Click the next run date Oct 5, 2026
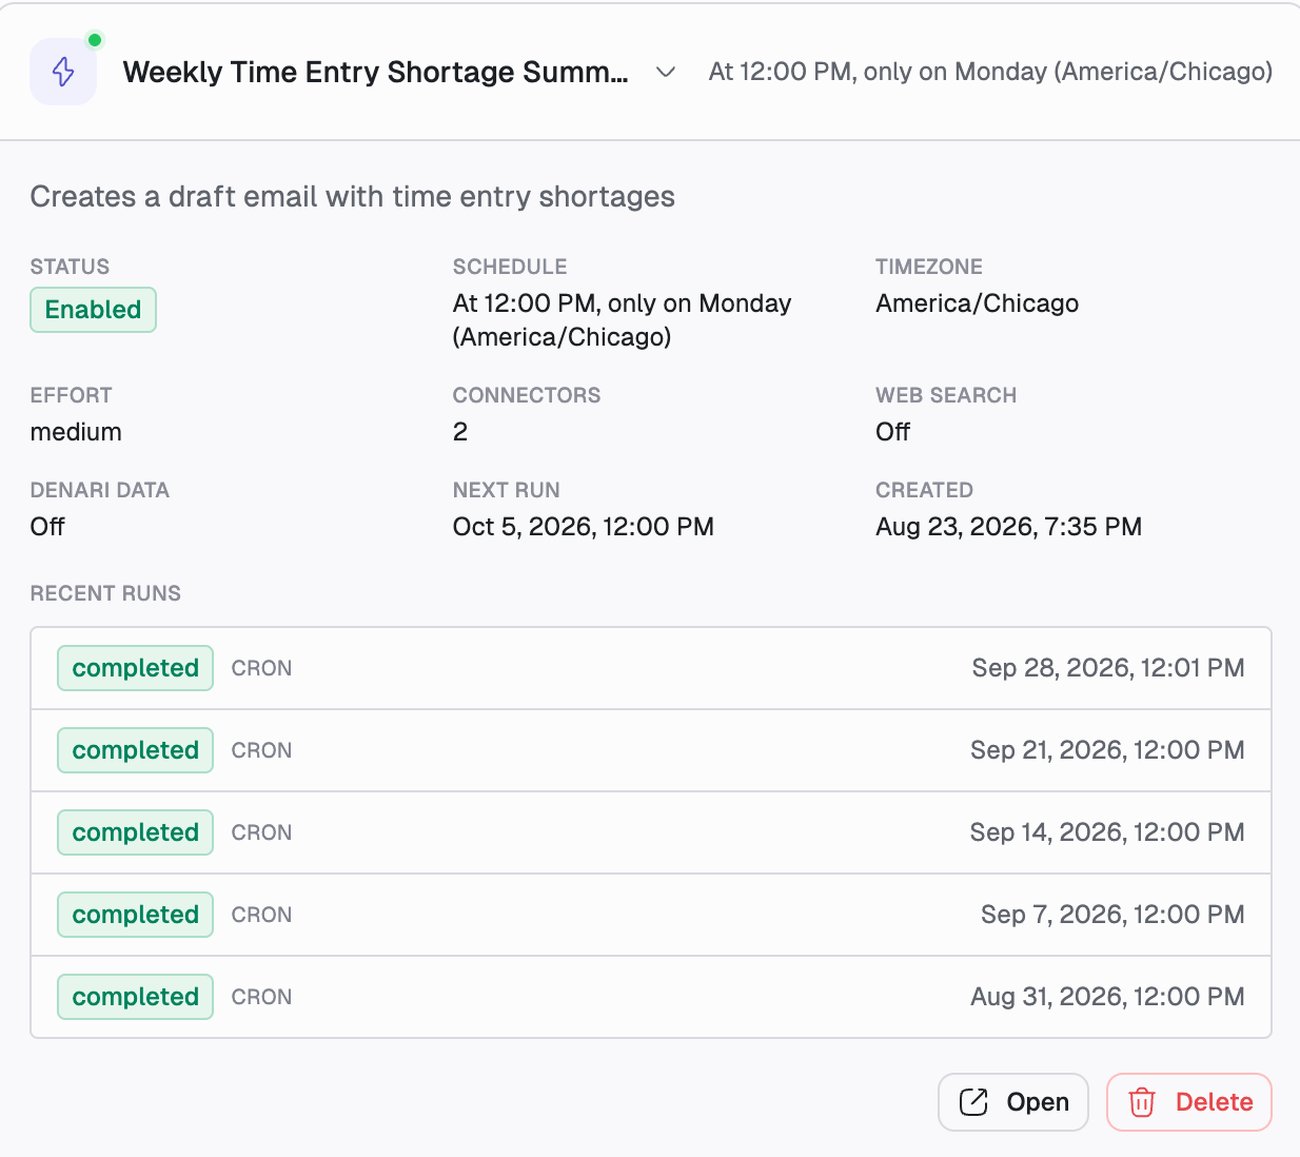The width and height of the screenshot is (1300, 1157). pyautogui.click(x=583, y=527)
